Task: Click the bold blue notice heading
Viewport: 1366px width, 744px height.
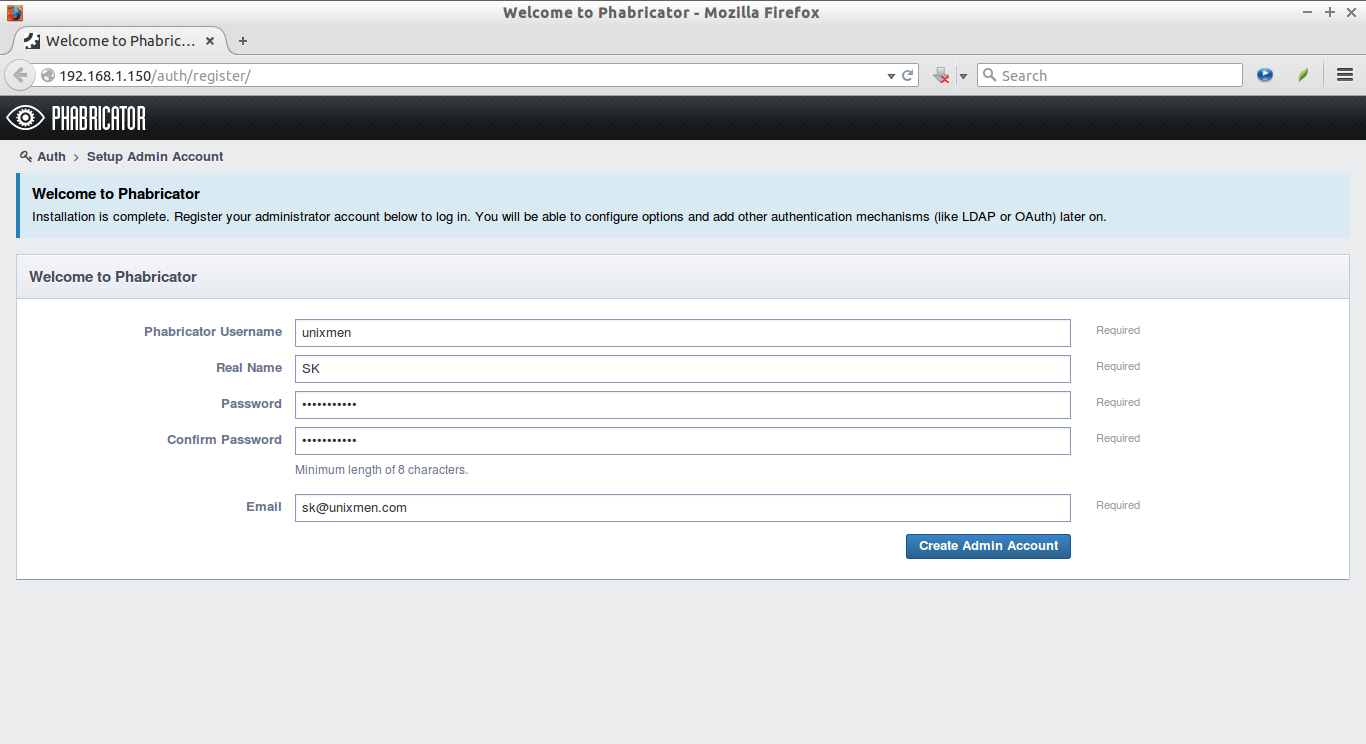Action: (x=116, y=194)
